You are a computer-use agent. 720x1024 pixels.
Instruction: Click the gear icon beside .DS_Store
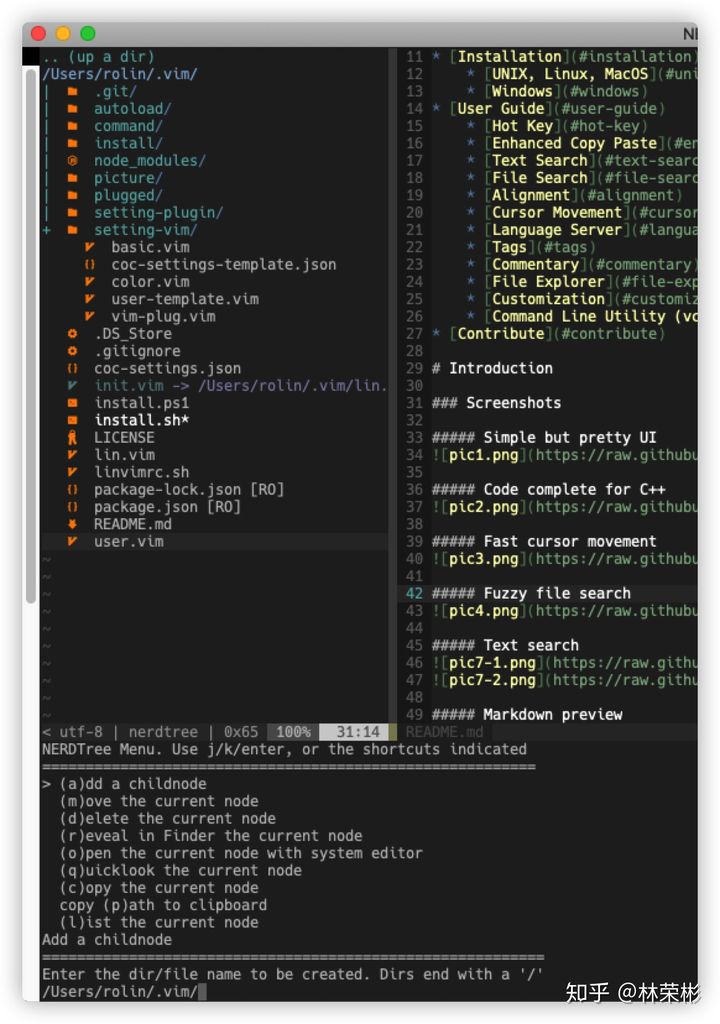[72, 334]
